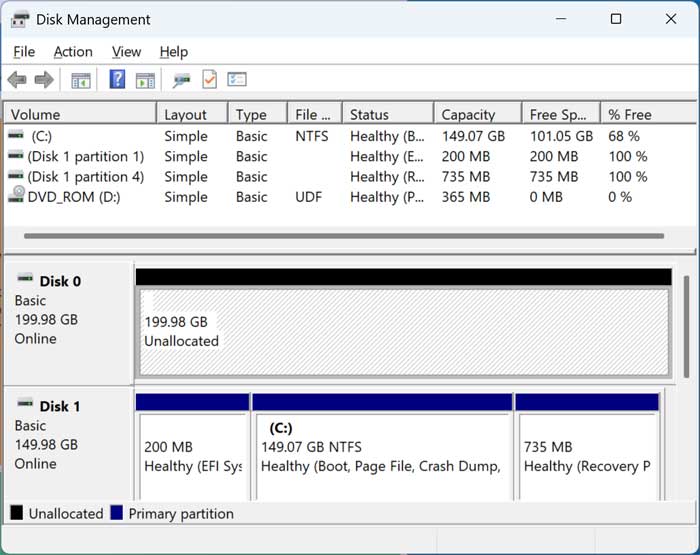This screenshot has height=555, width=700.
Task: Click the Healthy (P... status cell
Action: coord(387,197)
